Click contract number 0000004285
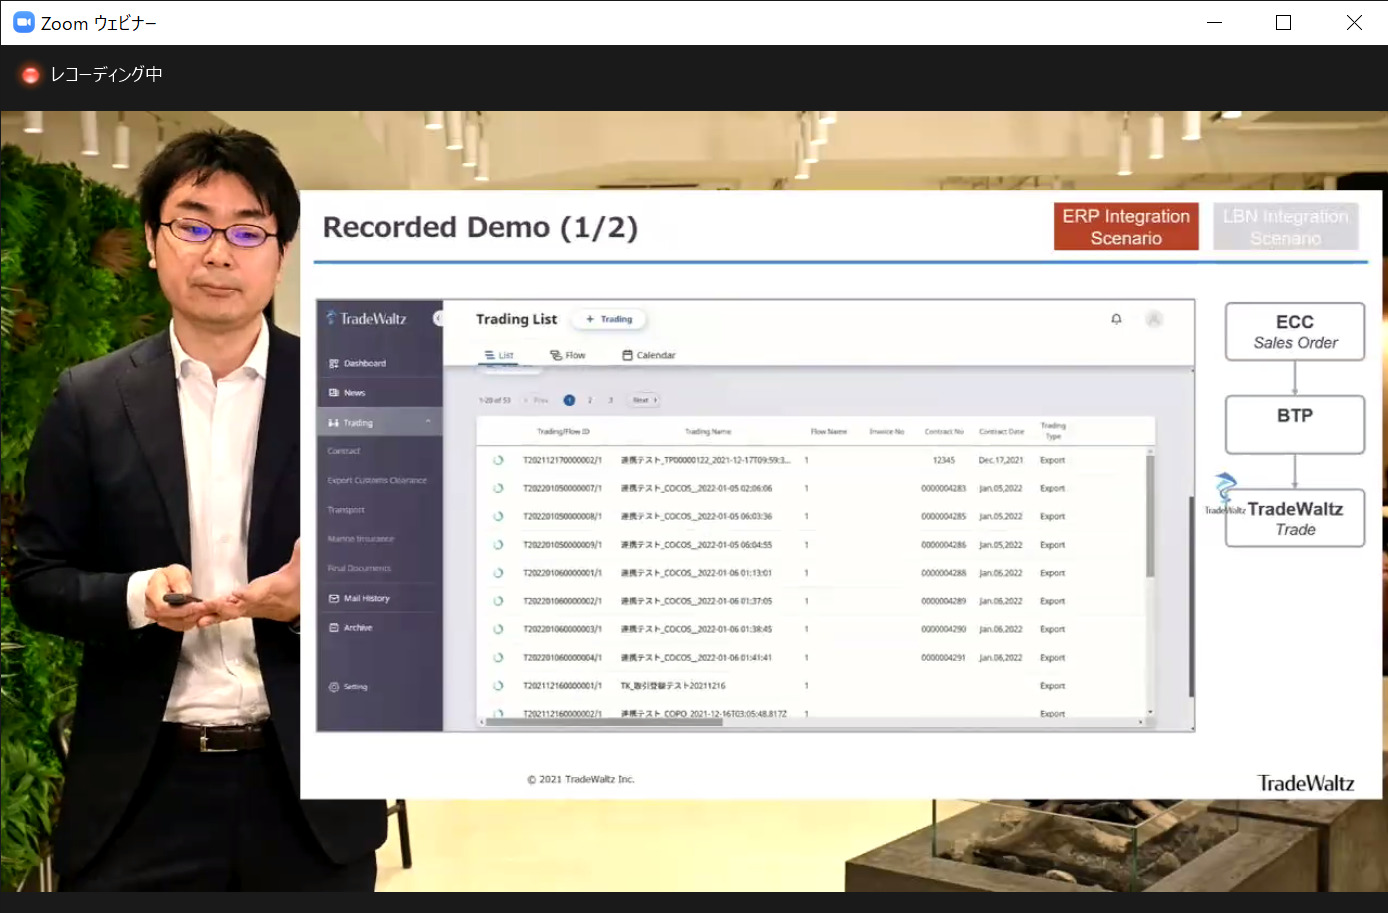Screen dimensions: 1388x913 coord(944,517)
